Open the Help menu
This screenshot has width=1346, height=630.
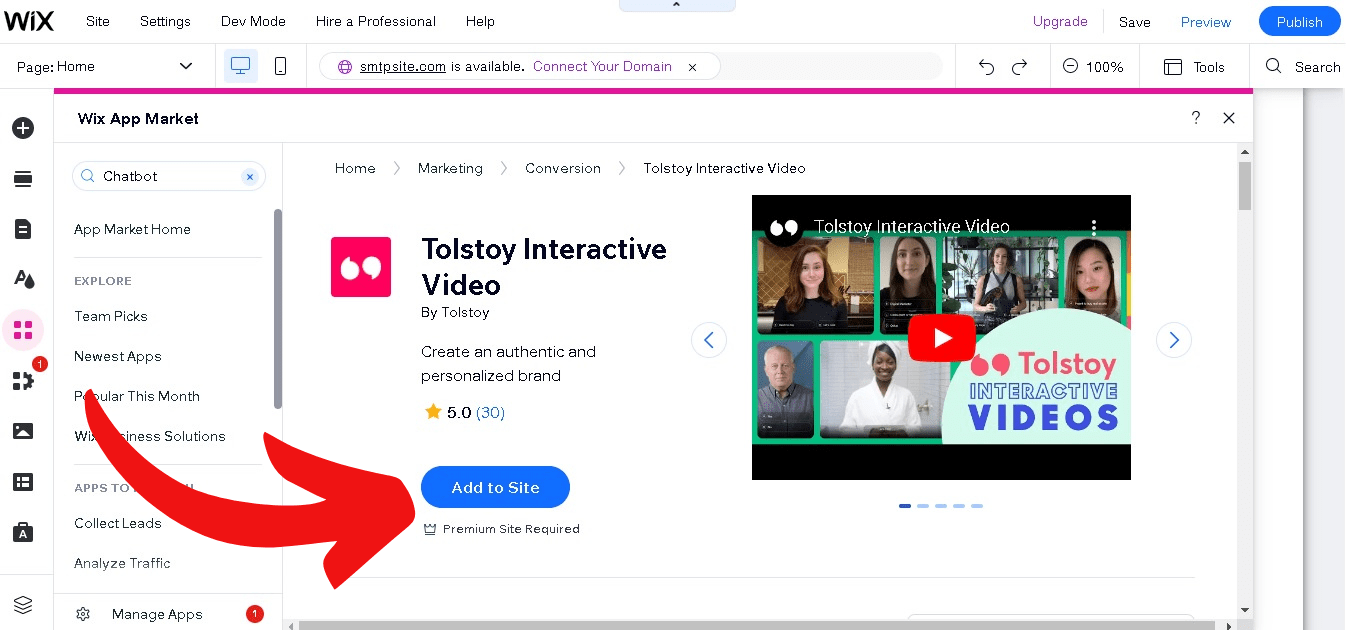[480, 21]
